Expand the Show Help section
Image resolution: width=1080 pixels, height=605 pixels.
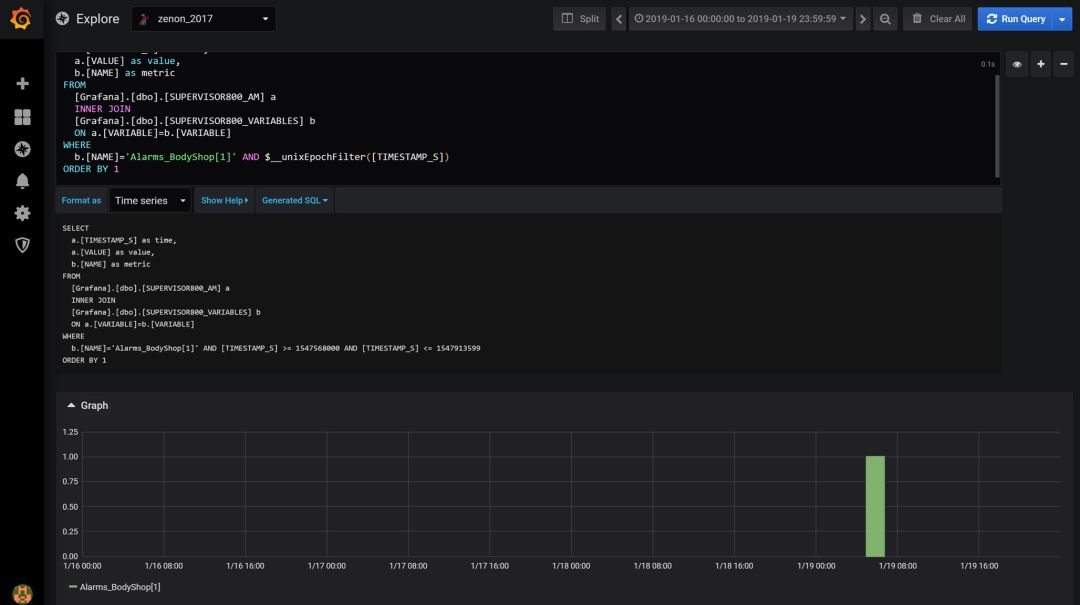224,201
